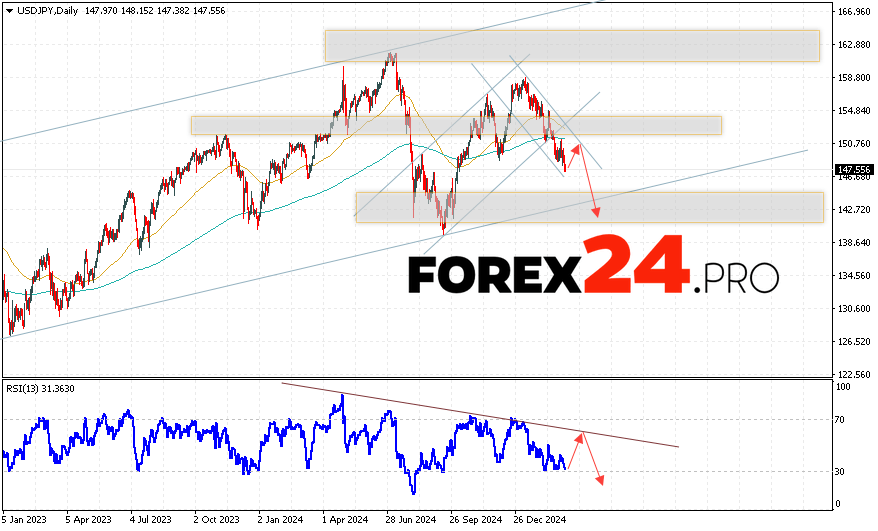Image resolution: width=878 pixels, height=531 pixels.
Task: Click the triangle arrow beside USDJPY,Daily
Action: (7, 9)
